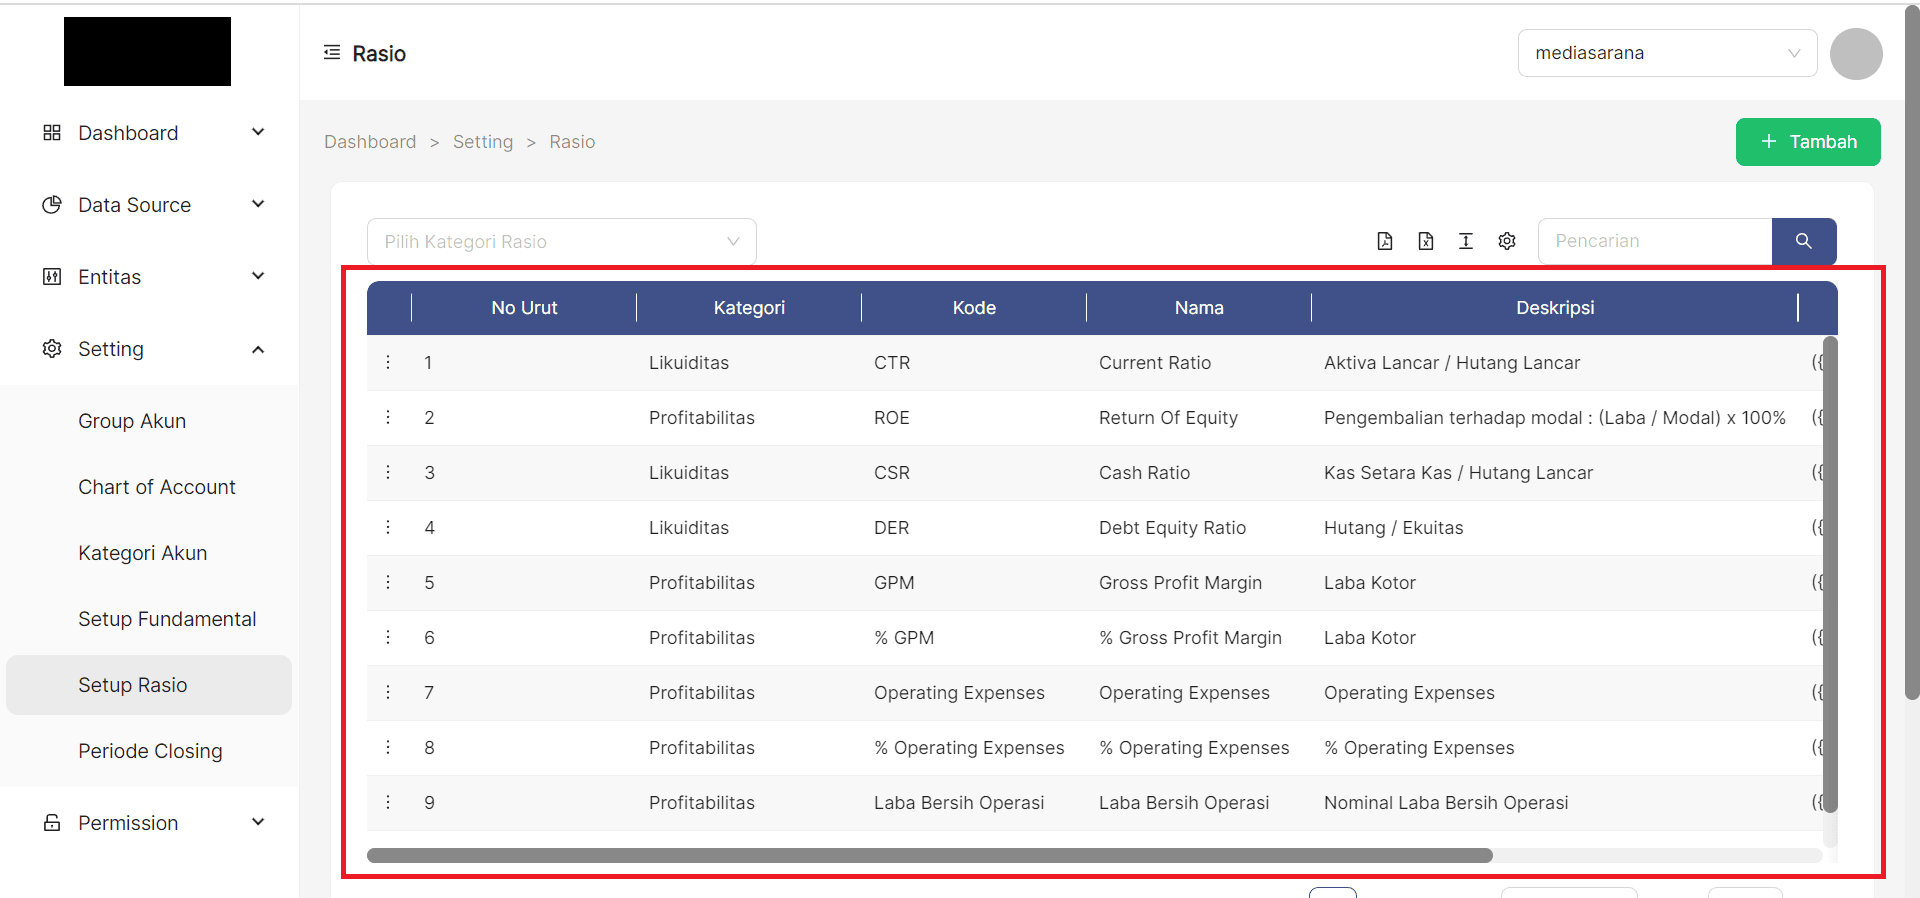Open the mediasarana entity selector
Screen dimensions: 1920x898
tap(1667, 53)
